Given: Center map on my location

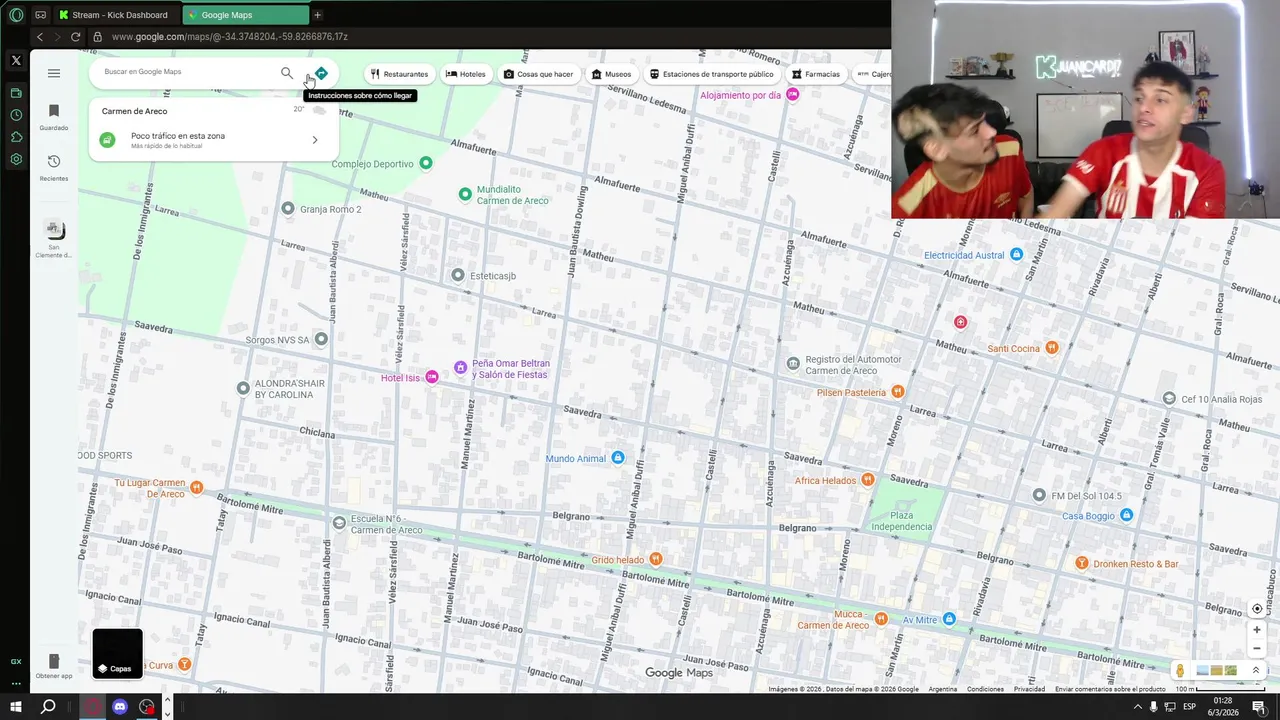Looking at the screenshot, I should coord(1257,609).
